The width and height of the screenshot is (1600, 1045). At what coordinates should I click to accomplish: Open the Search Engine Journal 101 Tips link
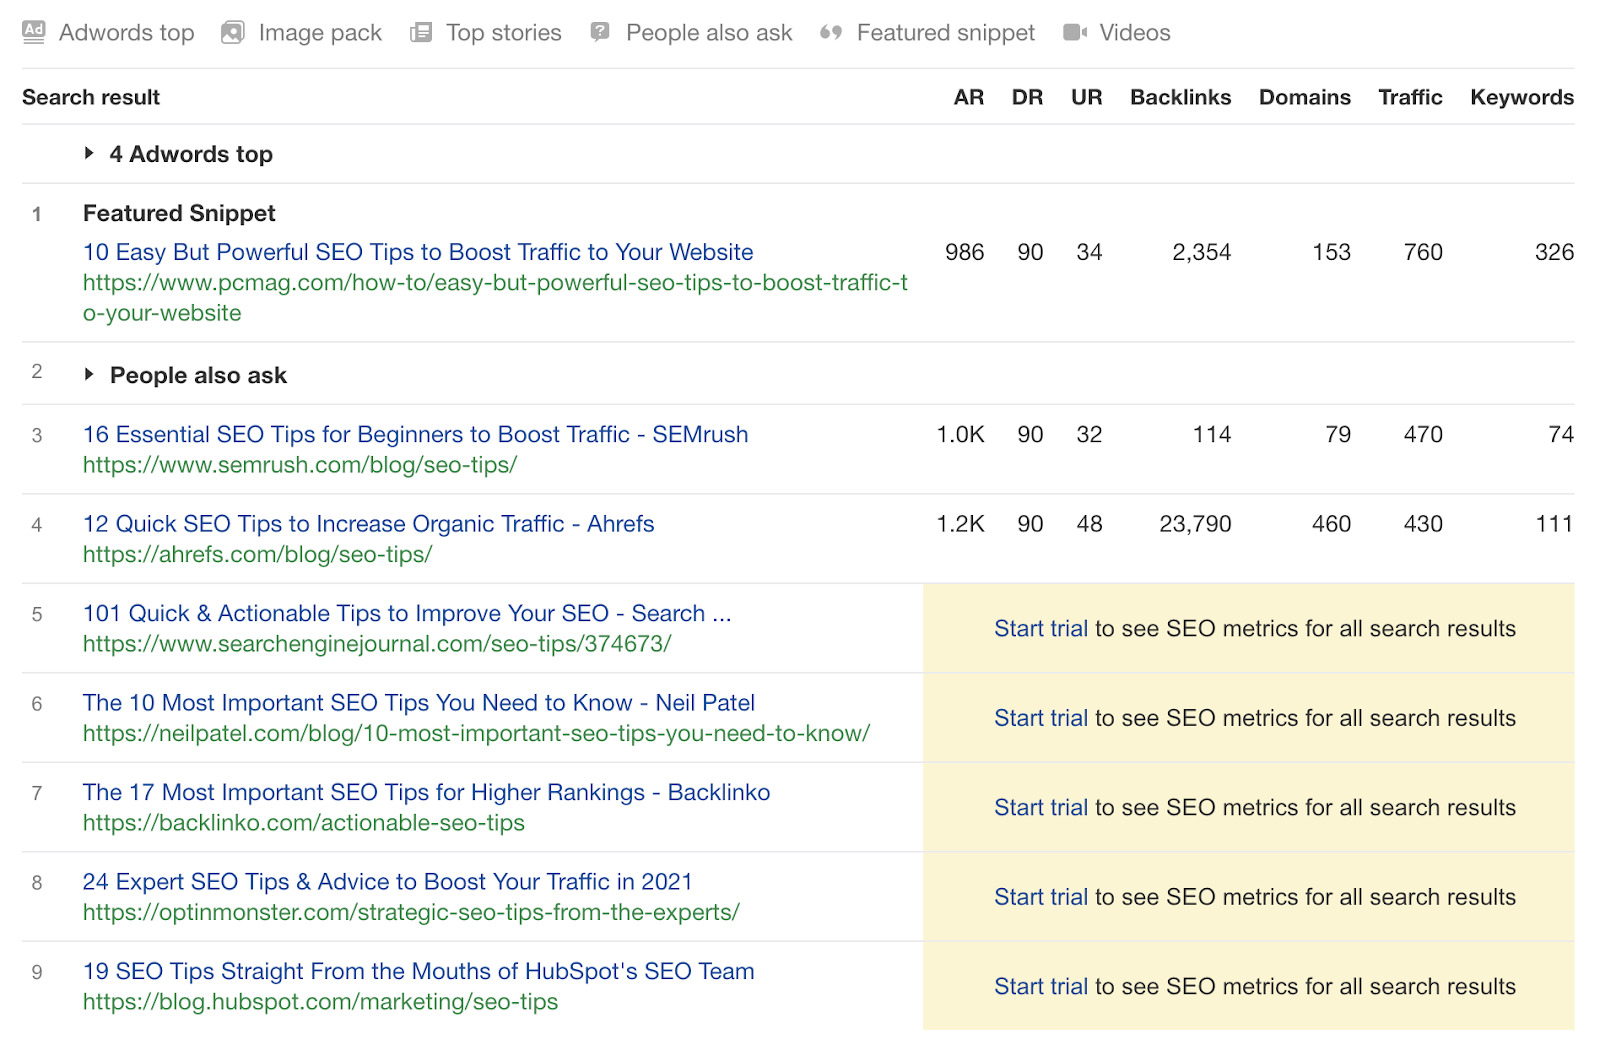click(406, 613)
